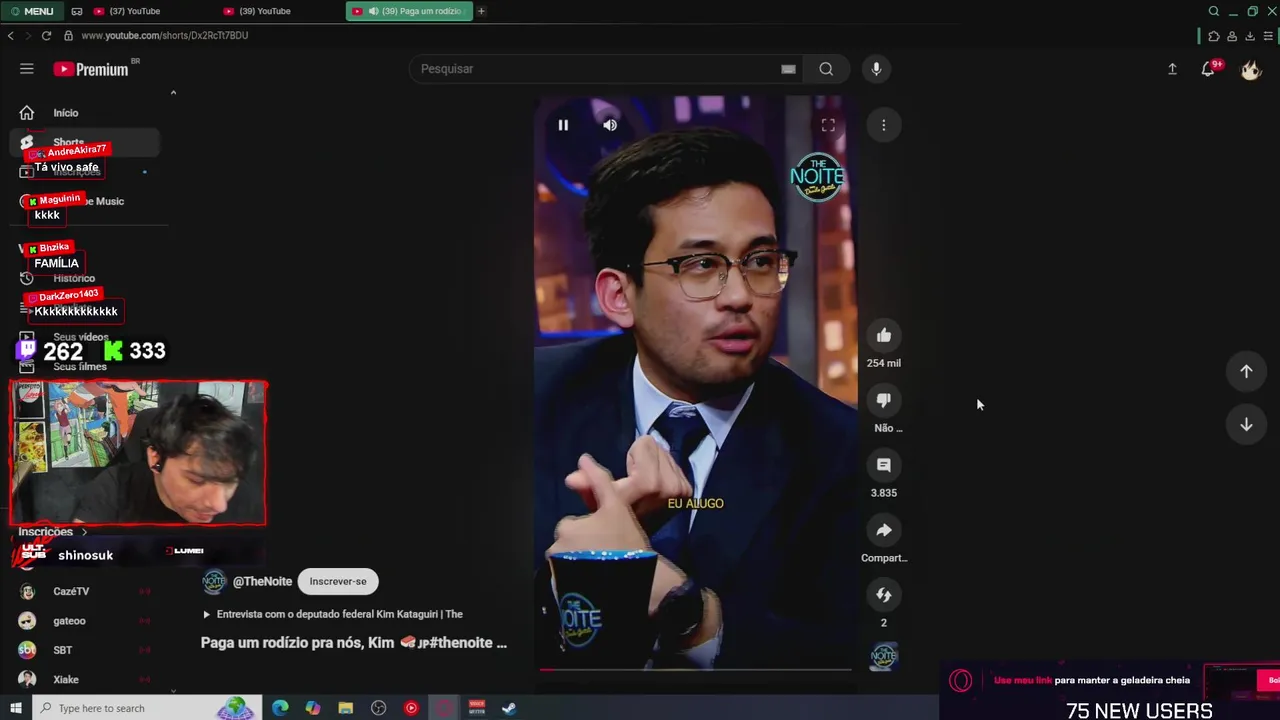1280x720 pixels.
Task: Click the Pesquisar search field
Action: [595, 69]
